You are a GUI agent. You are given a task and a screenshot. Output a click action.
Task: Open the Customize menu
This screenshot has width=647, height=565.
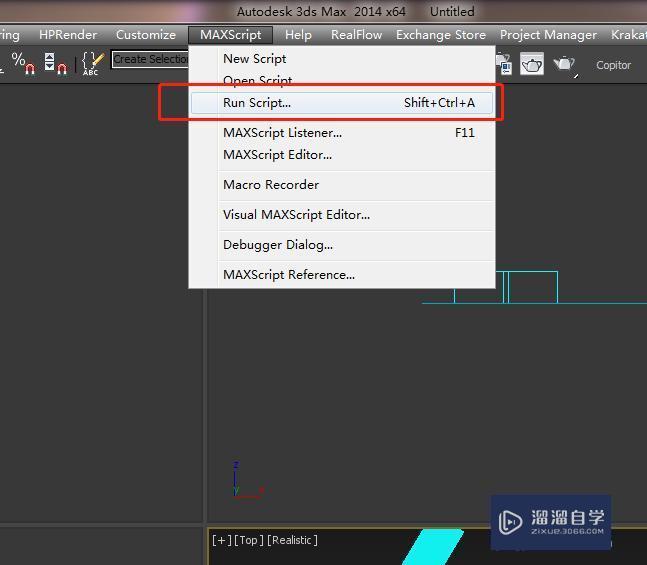point(146,35)
